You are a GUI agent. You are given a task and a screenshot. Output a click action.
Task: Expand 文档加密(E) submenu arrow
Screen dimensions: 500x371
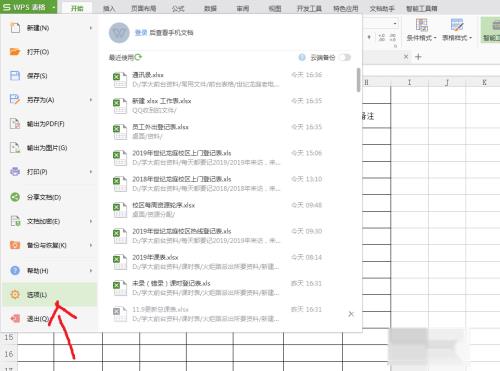pos(91,221)
